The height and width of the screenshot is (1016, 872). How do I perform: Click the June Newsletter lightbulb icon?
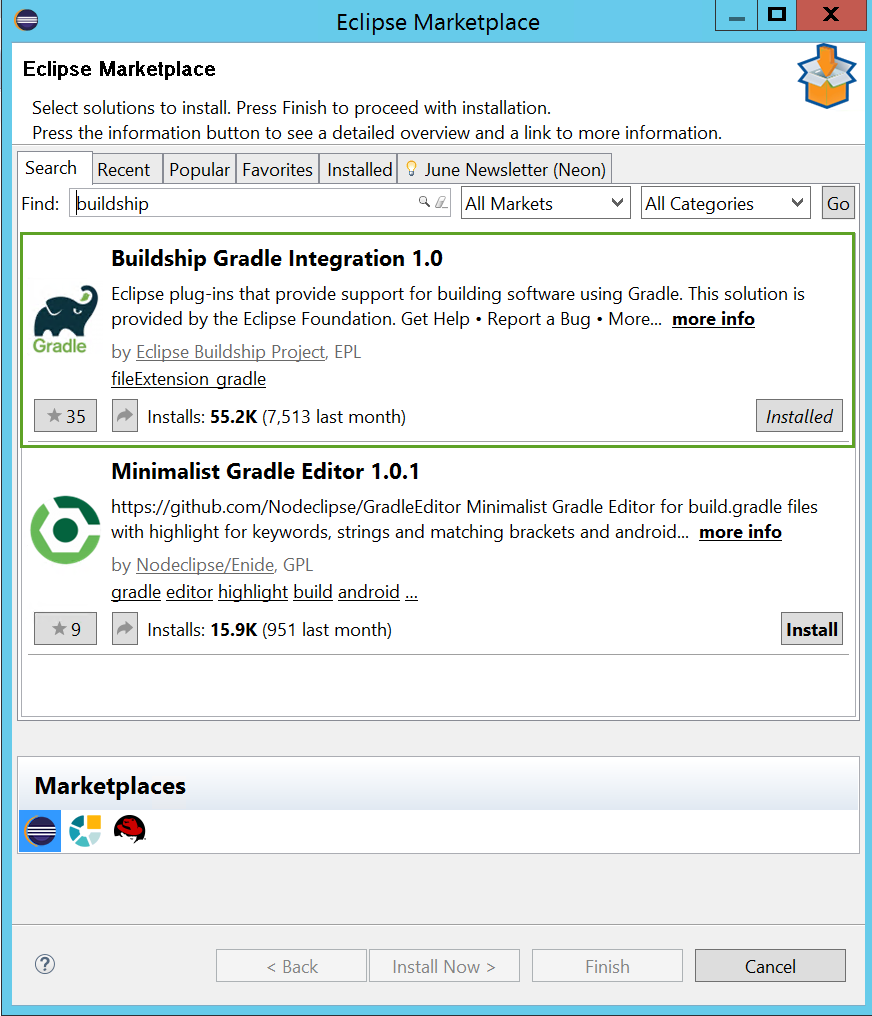click(x=411, y=168)
